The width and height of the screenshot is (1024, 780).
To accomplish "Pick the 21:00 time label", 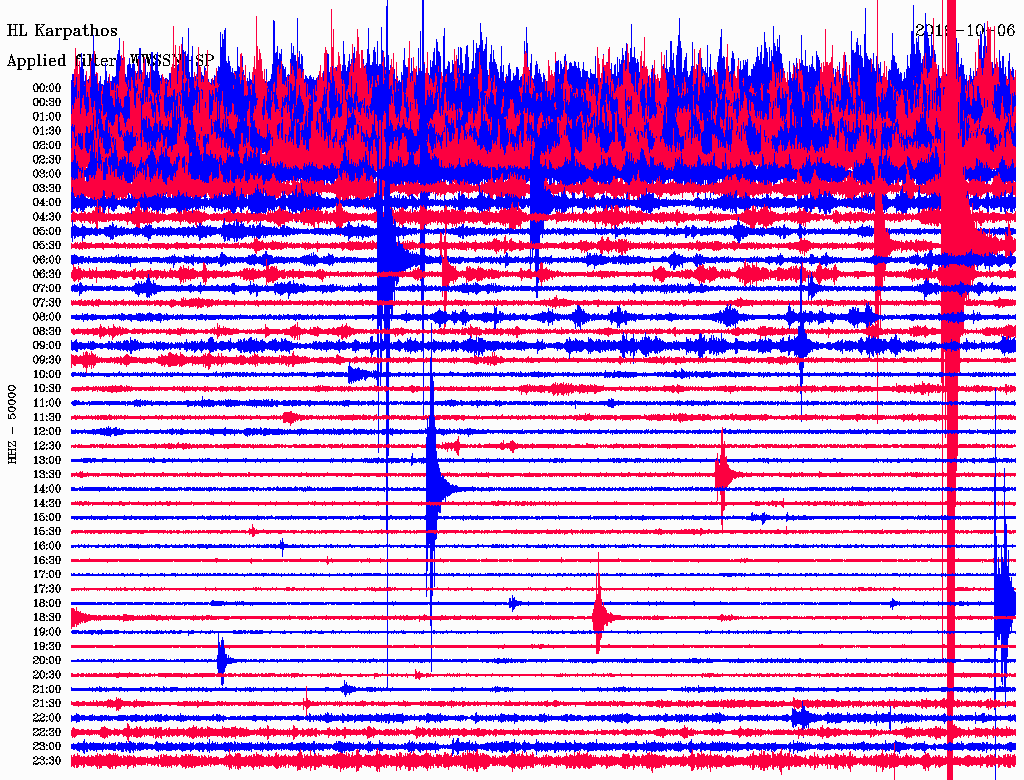I will [x=47, y=690].
